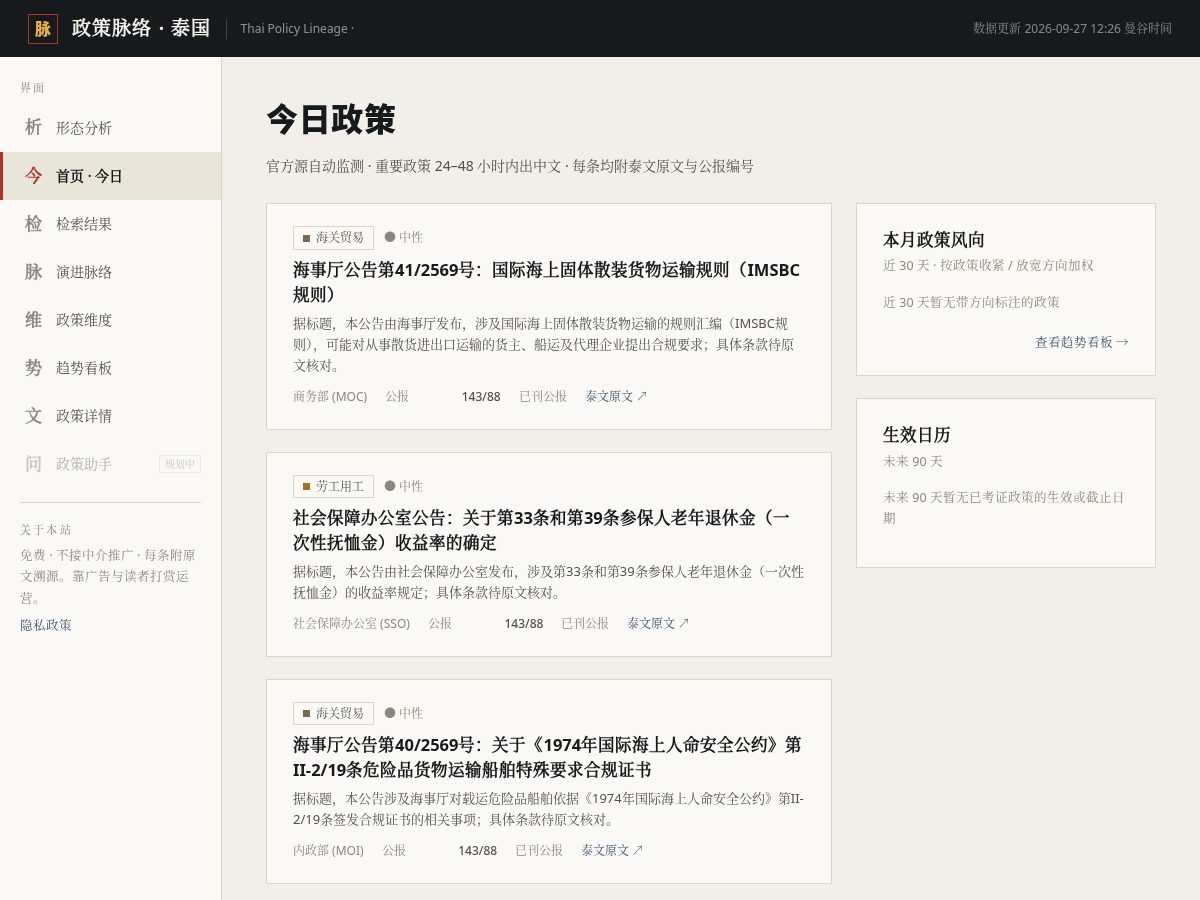1200x900 pixels.
Task: Click 中性 indicator on announcement 40/2569 card
Action: coord(404,713)
